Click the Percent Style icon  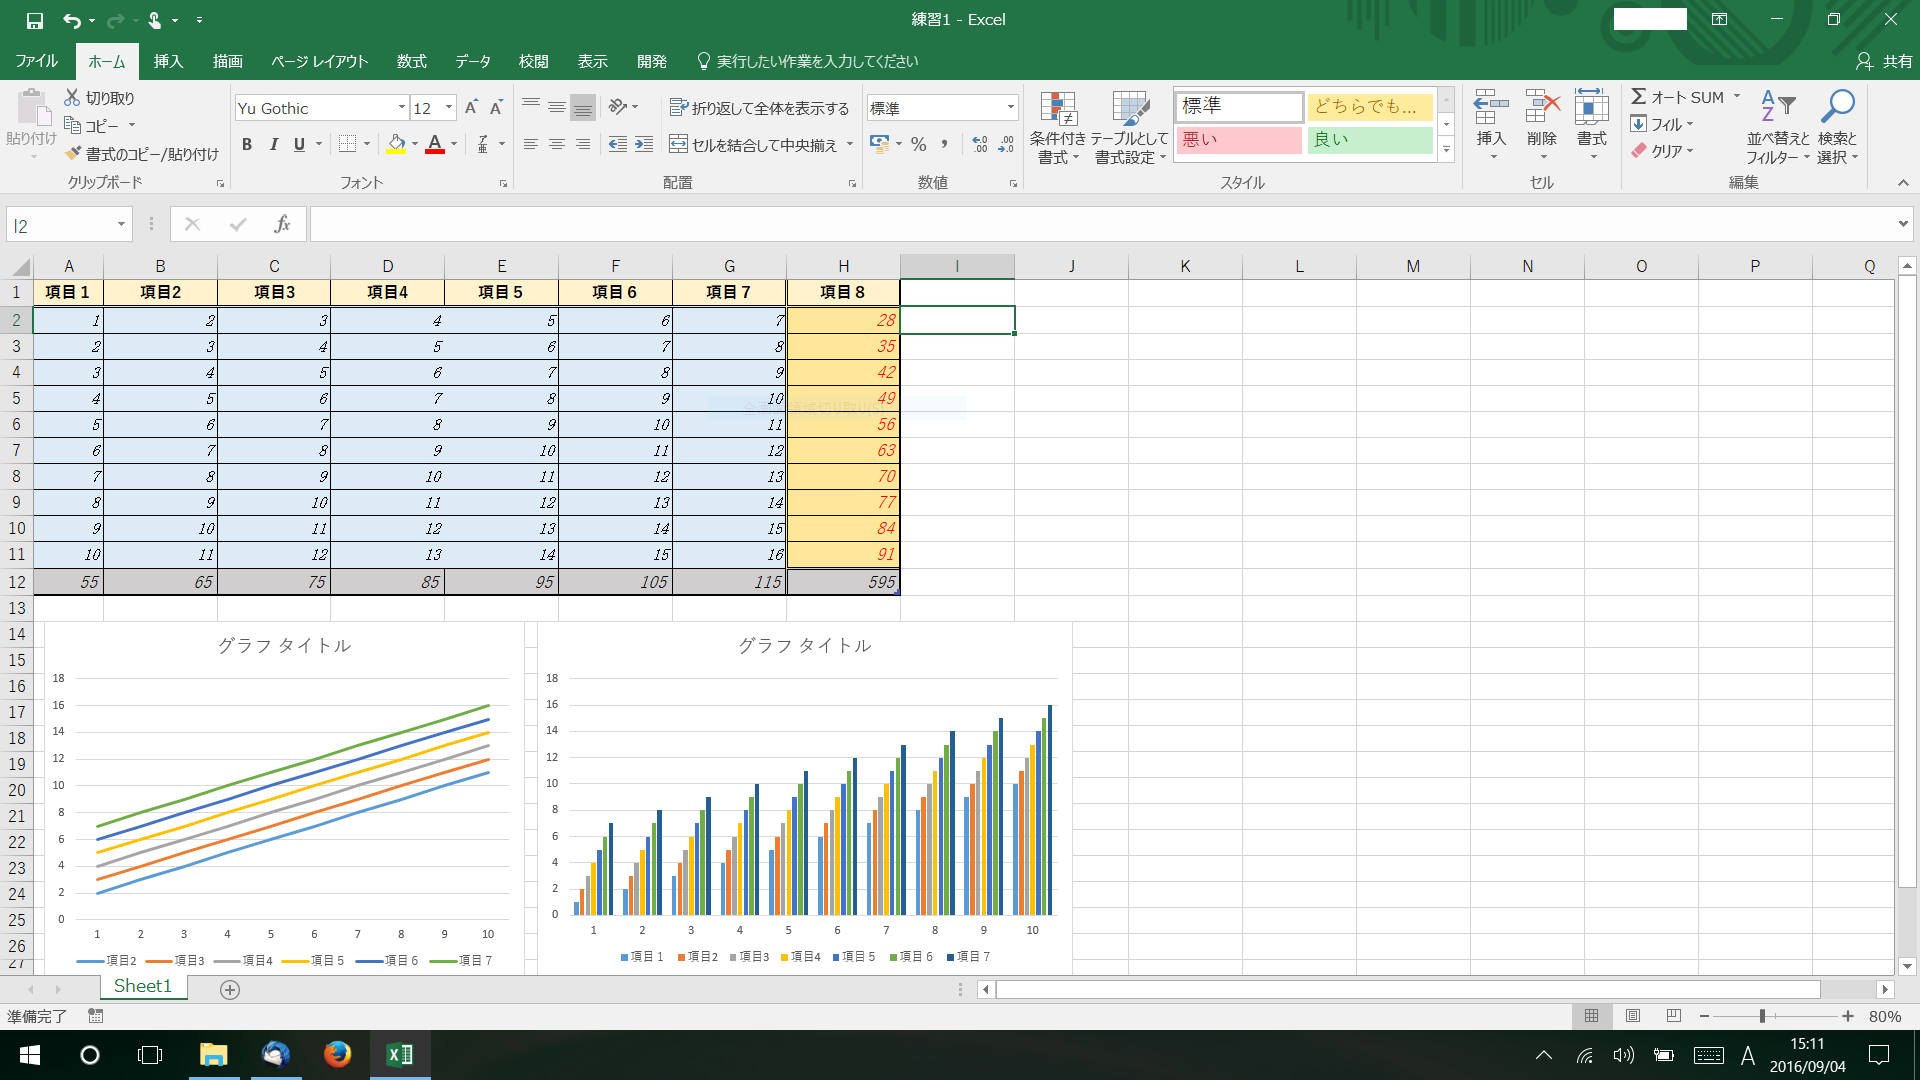coord(918,145)
